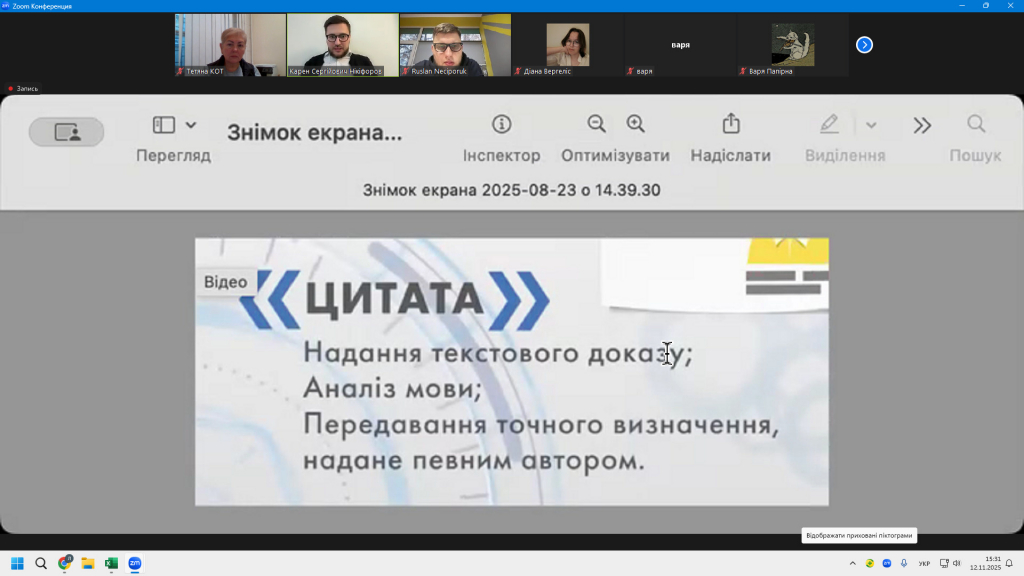Toggle the contact-card view button at left

(x=66, y=132)
